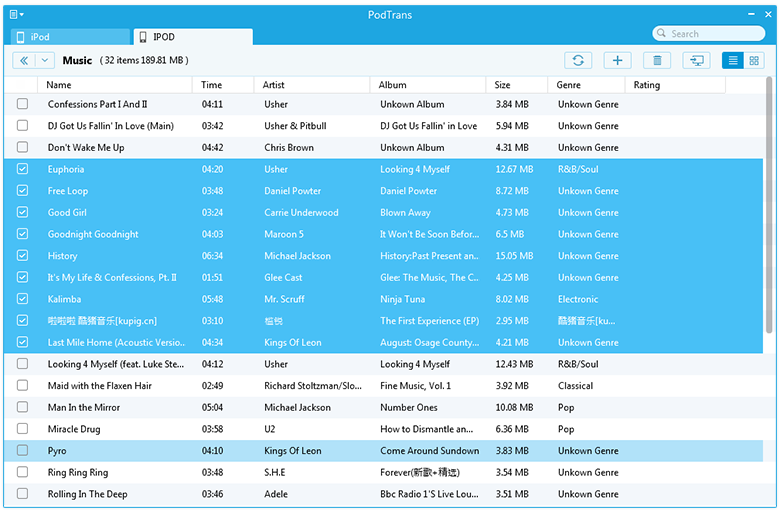Click the transfer to computer icon
Screen dimensions: 780x512
click(696, 60)
